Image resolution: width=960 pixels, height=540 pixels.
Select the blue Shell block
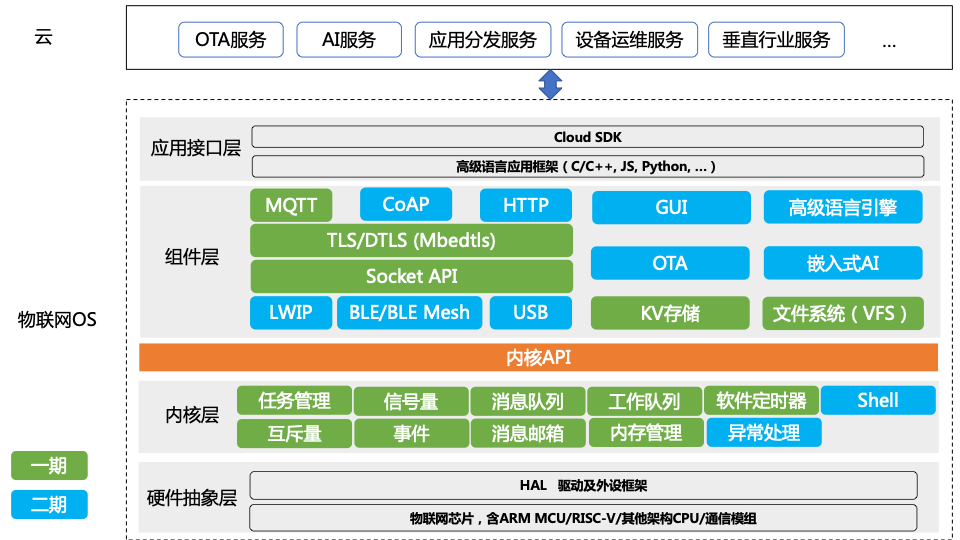pyautogui.click(x=878, y=400)
